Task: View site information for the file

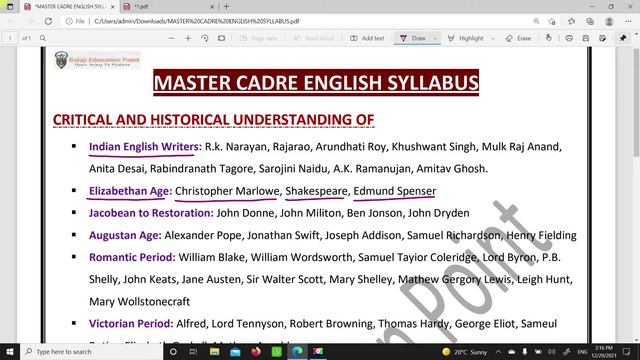Action: [76, 21]
